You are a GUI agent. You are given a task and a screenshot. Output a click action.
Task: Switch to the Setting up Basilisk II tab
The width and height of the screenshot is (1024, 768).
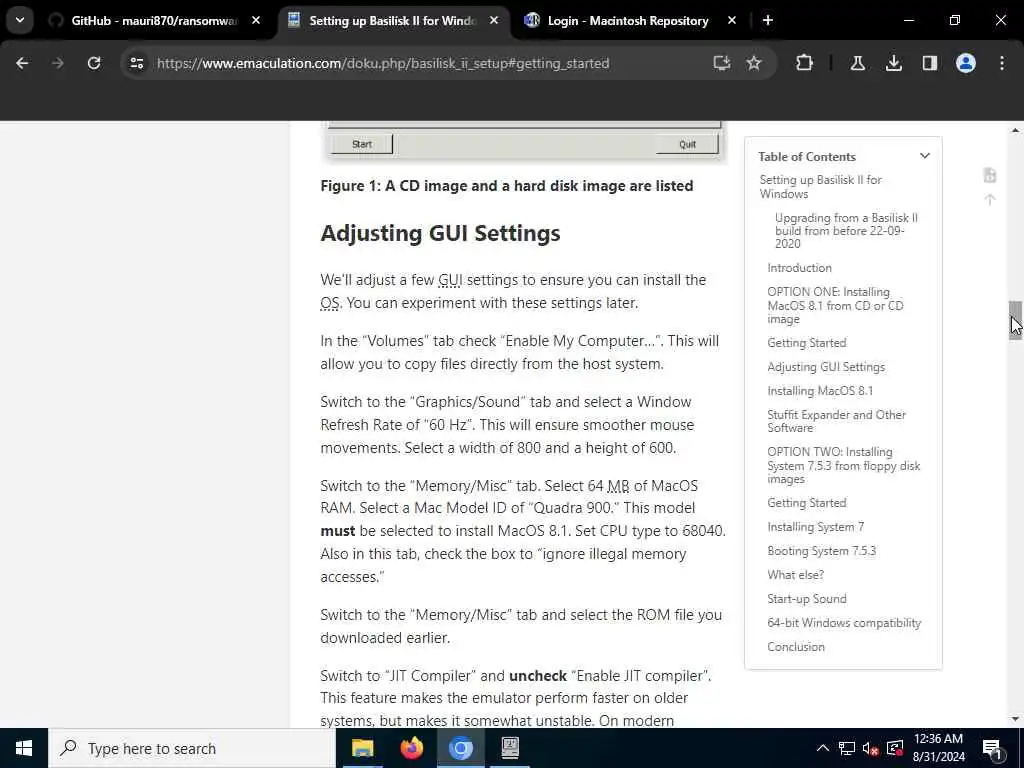tap(392, 21)
